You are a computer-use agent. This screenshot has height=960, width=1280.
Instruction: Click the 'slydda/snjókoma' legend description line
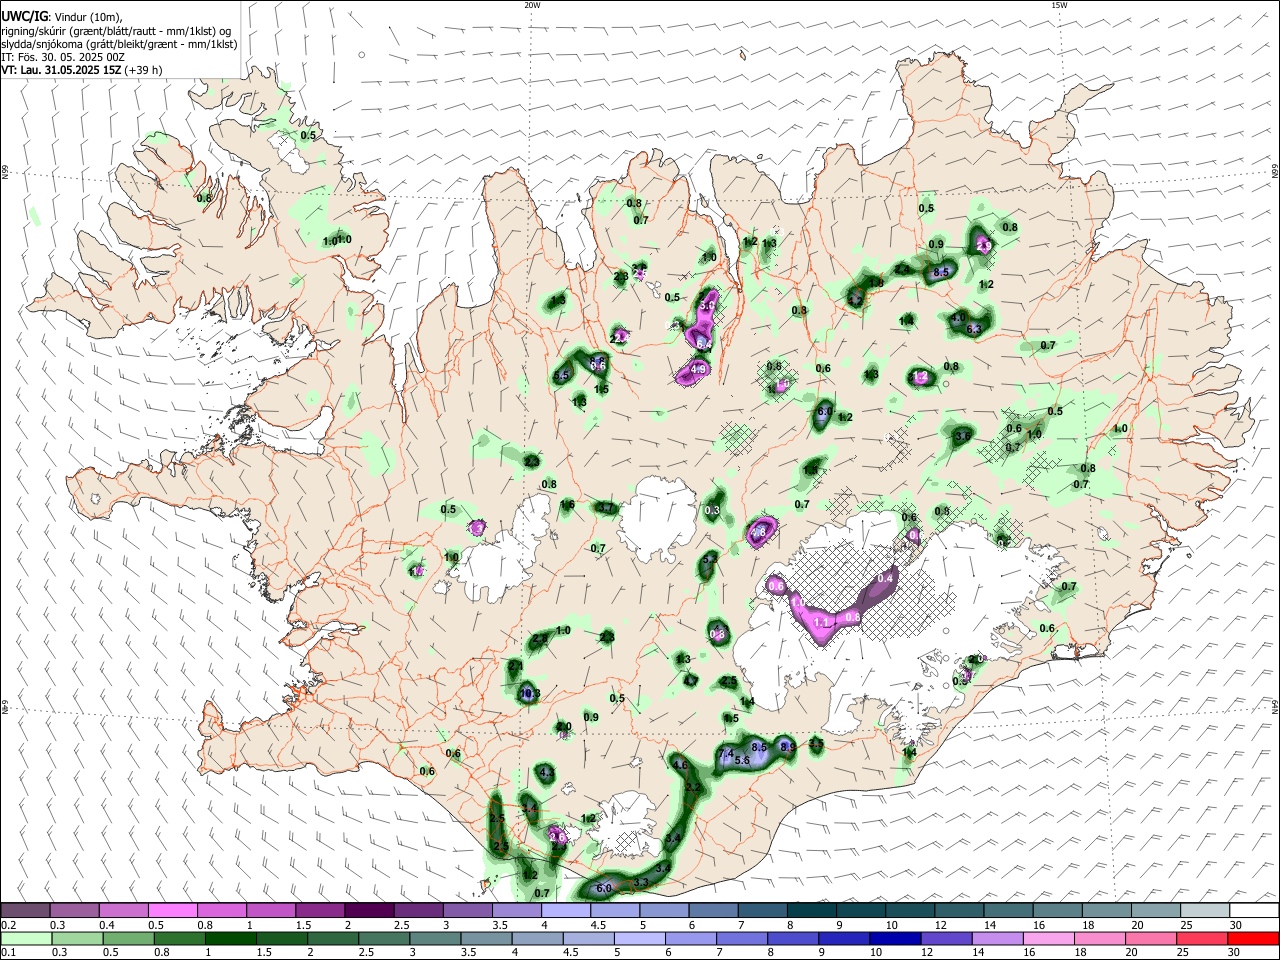[x=119, y=44]
